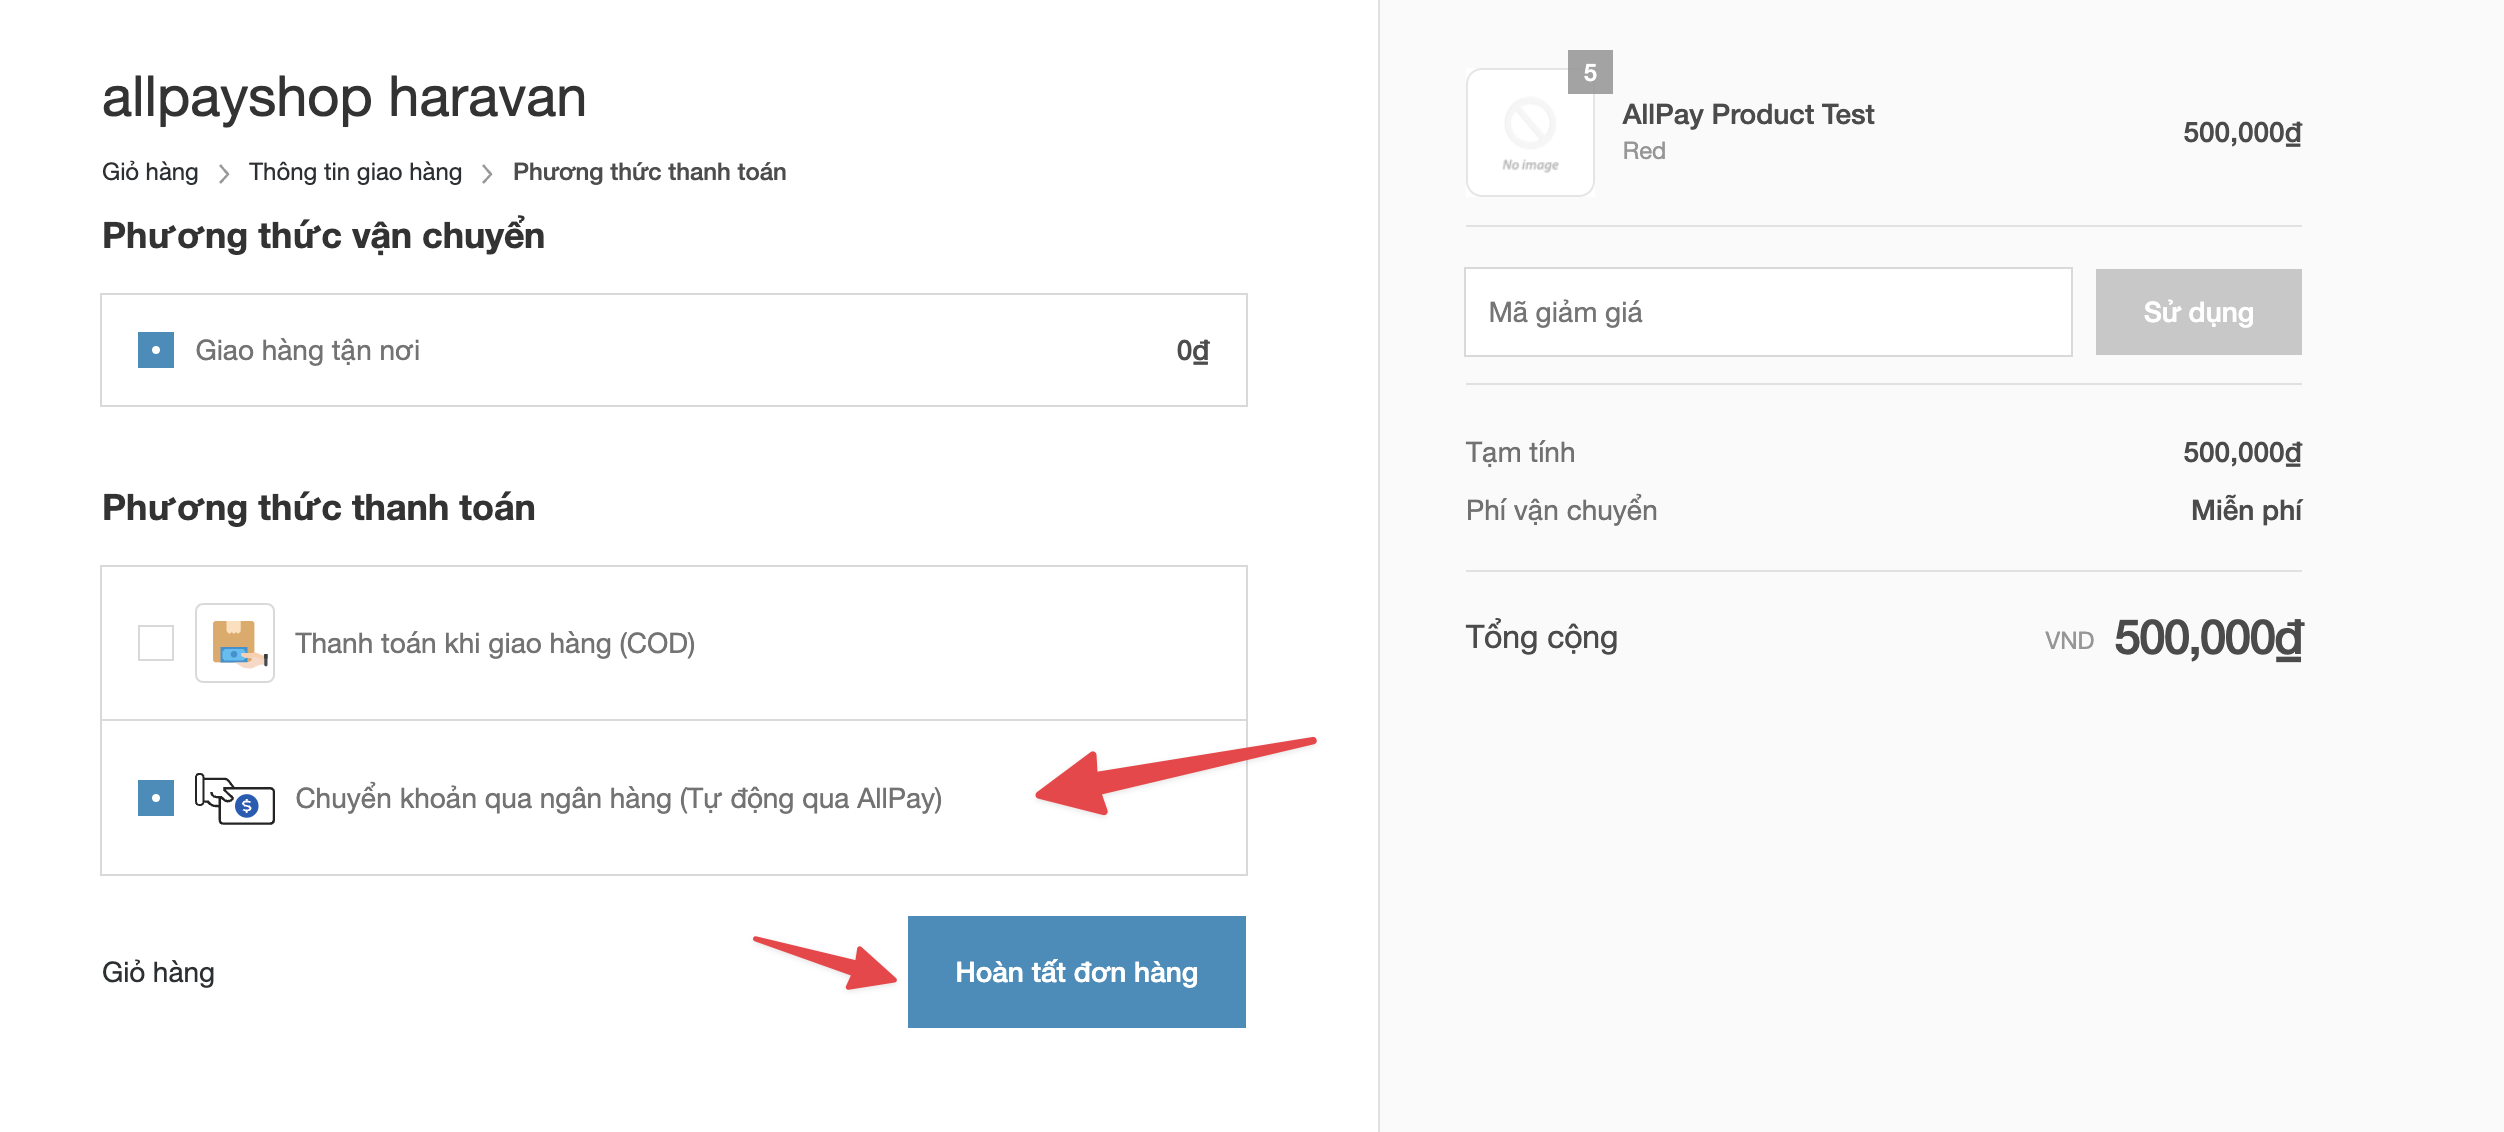The width and height of the screenshot is (2504, 1132).
Task: Click 'Chuyển khoản qua ngân hàng' option label
Action: 619,798
